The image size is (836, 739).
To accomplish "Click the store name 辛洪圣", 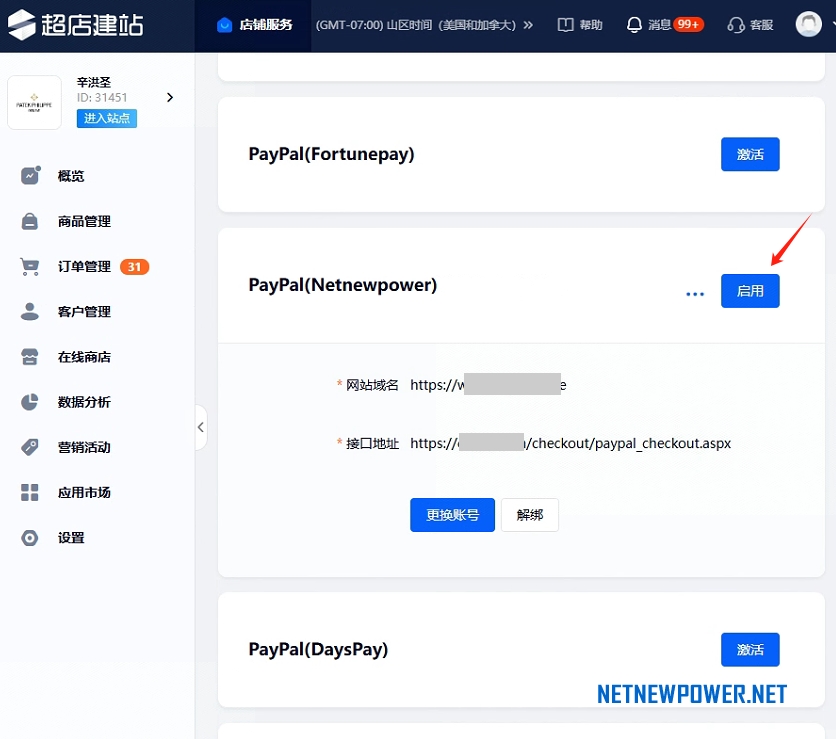I will pos(94,82).
